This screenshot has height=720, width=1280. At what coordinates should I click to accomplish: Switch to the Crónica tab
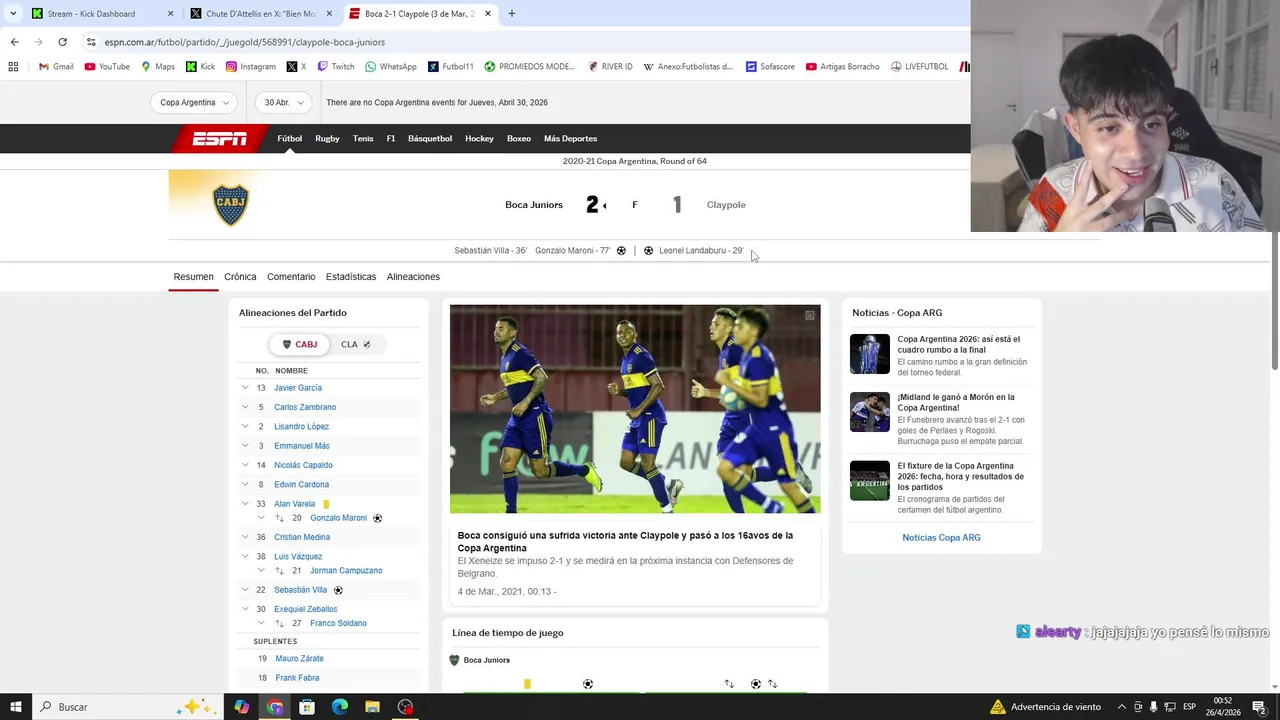[x=240, y=277]
